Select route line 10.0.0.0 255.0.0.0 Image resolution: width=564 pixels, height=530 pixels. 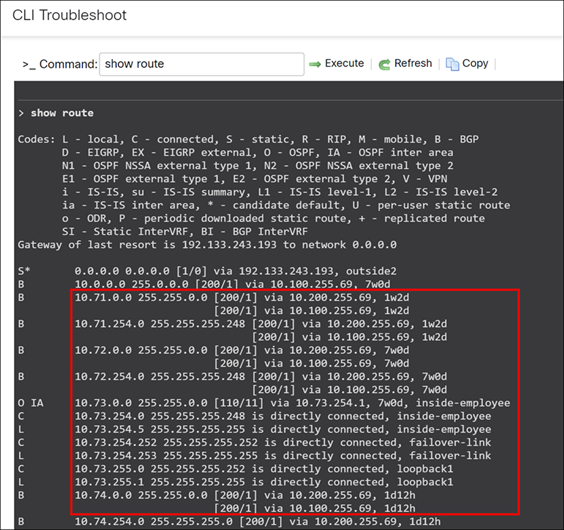[204, 284]
